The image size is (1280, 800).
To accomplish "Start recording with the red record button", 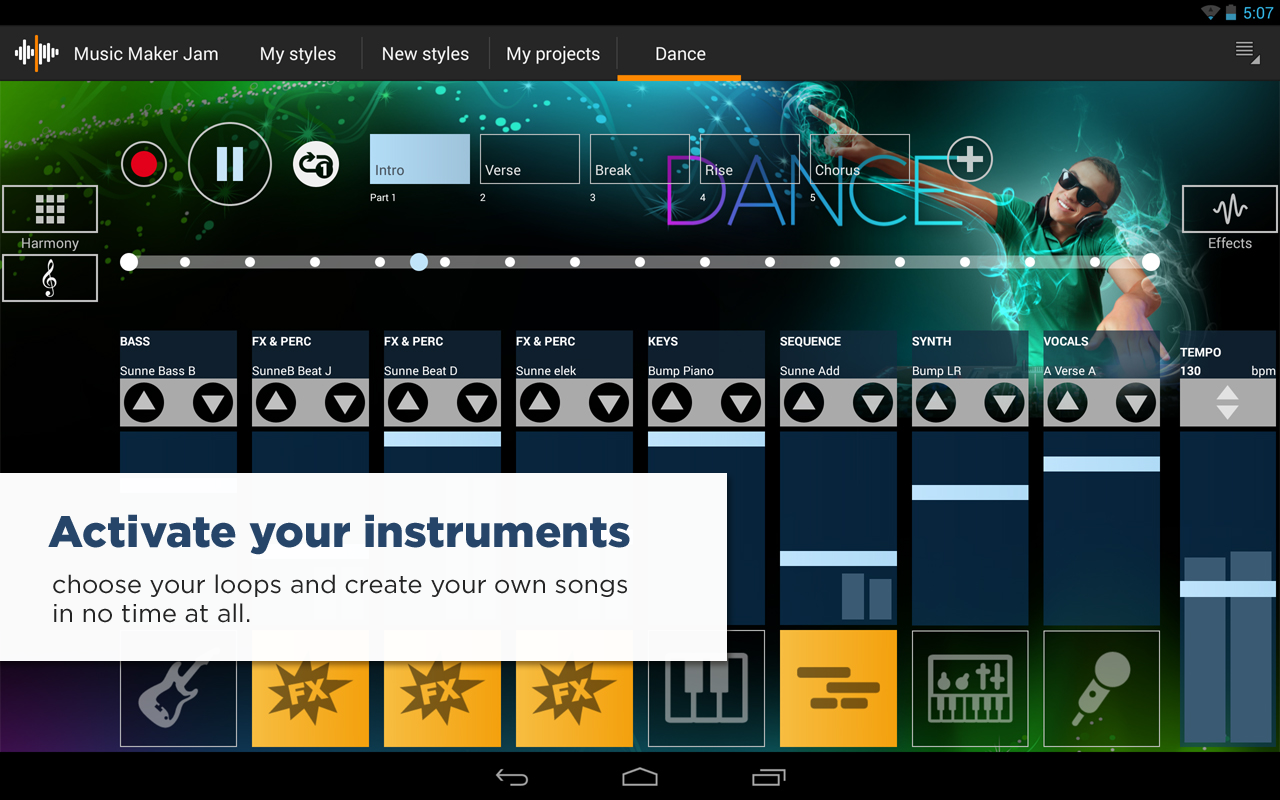I will (x=144, y=165).
